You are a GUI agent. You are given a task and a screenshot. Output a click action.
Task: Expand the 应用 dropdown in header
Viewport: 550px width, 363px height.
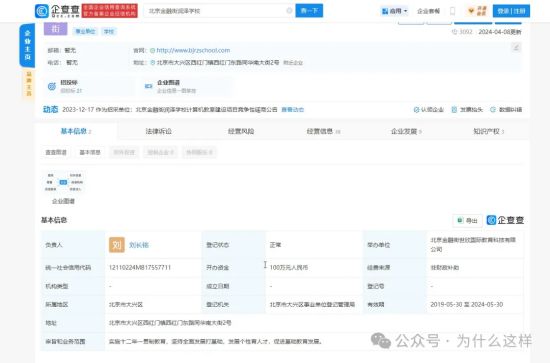click(395, 11)
